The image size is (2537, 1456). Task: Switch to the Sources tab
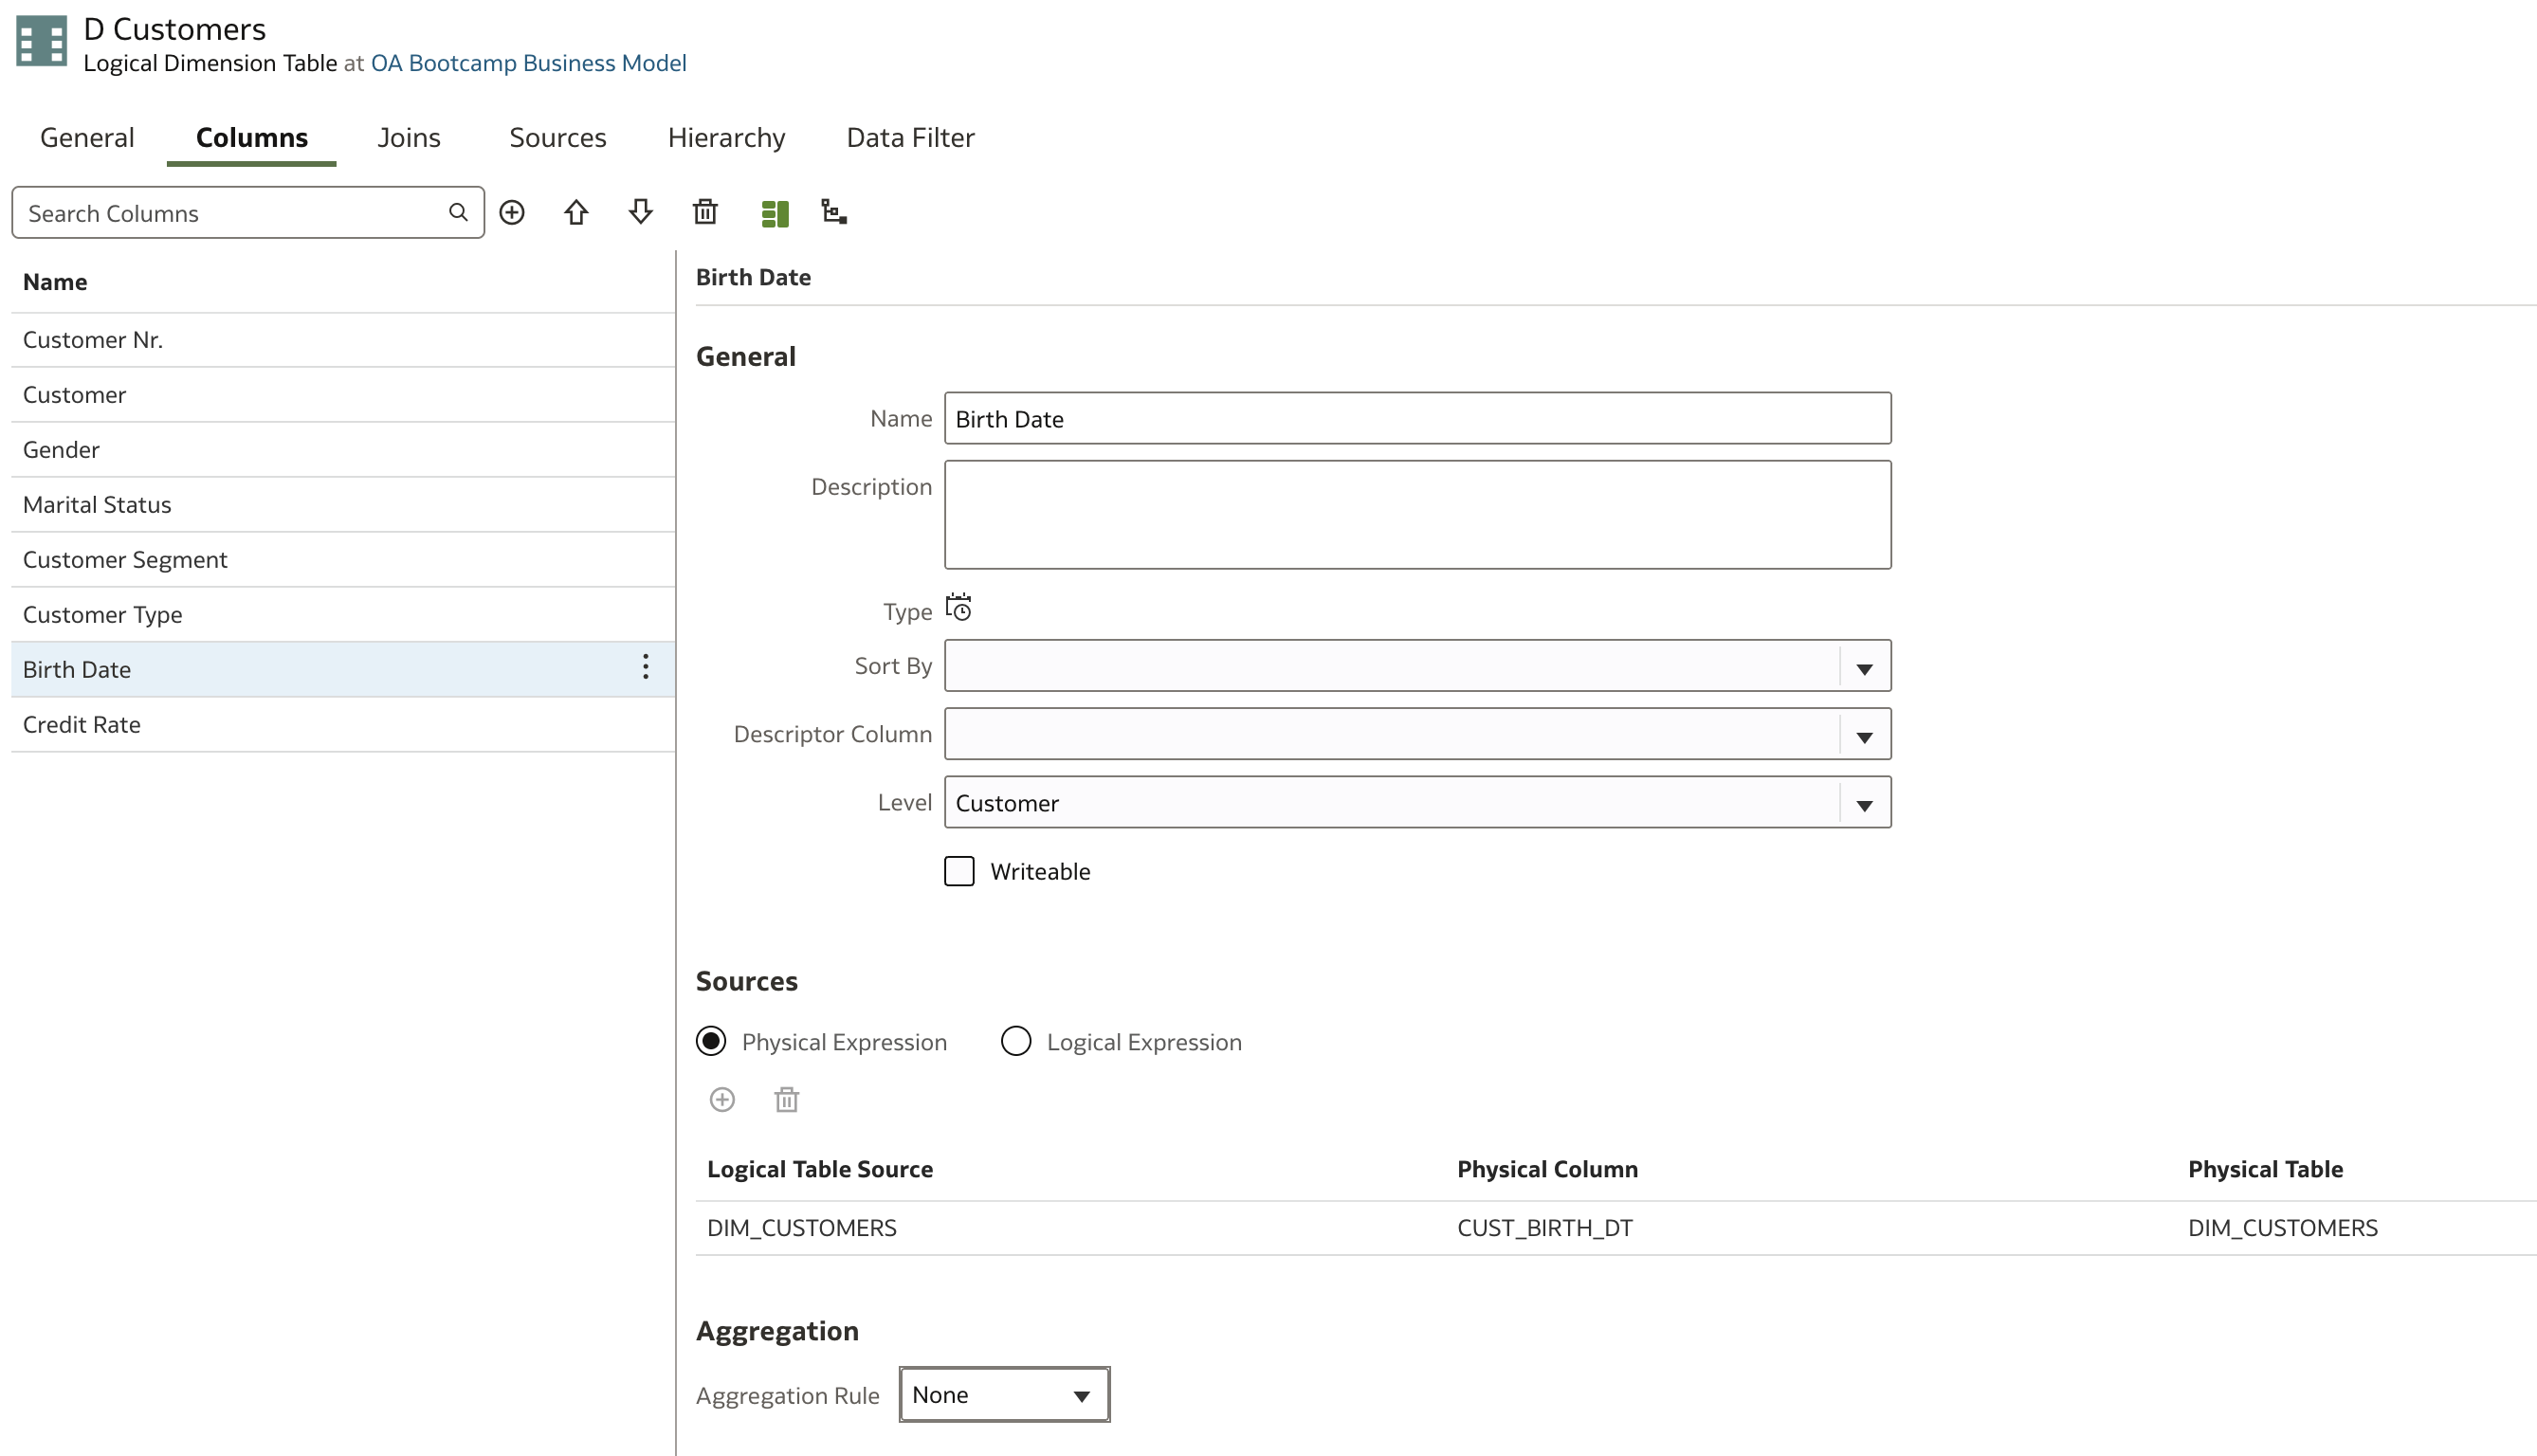click(558, 137)
